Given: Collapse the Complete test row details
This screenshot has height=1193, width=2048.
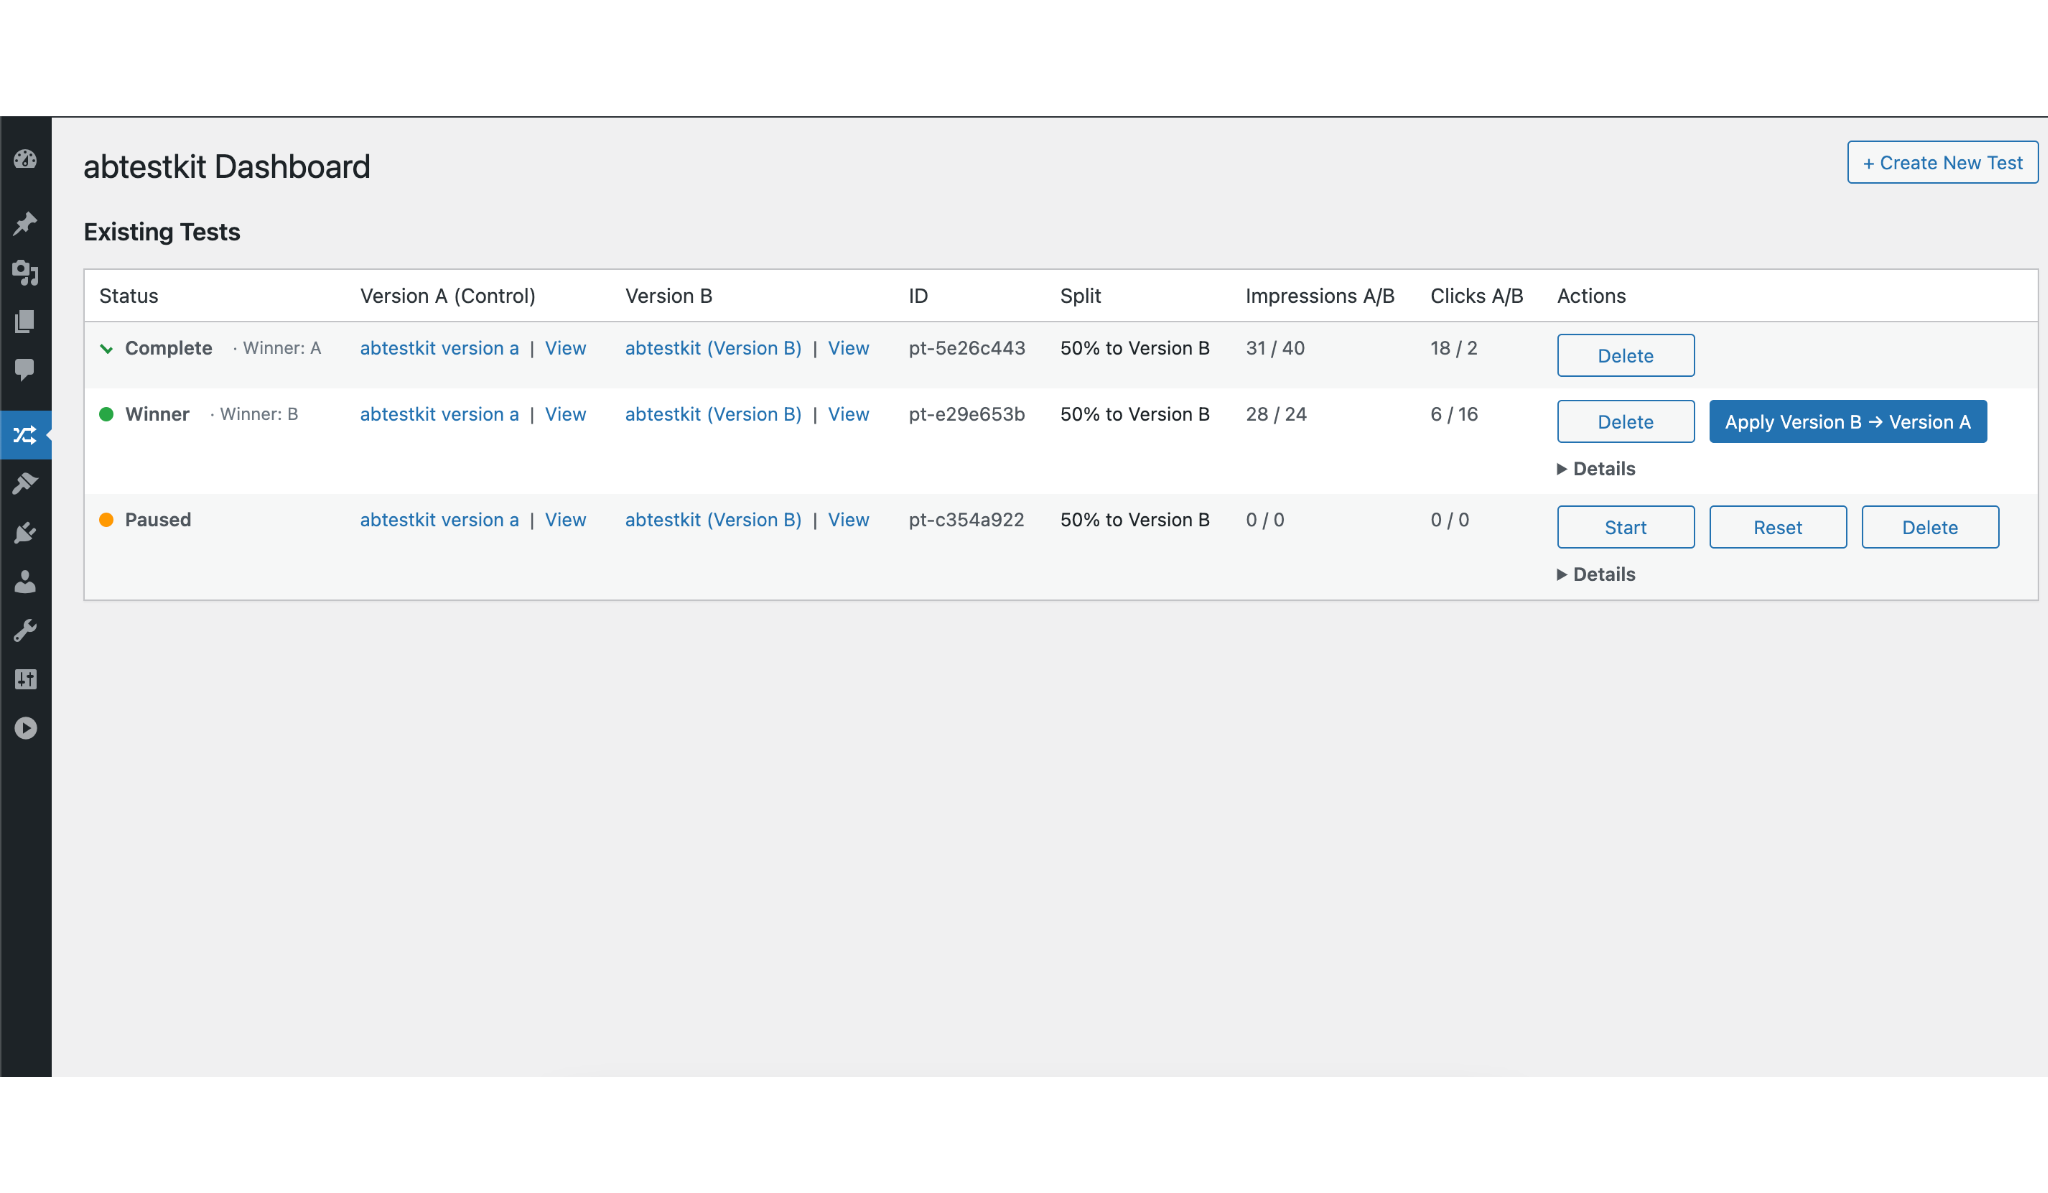Looking at the screenshot, I should coord(107,348).
